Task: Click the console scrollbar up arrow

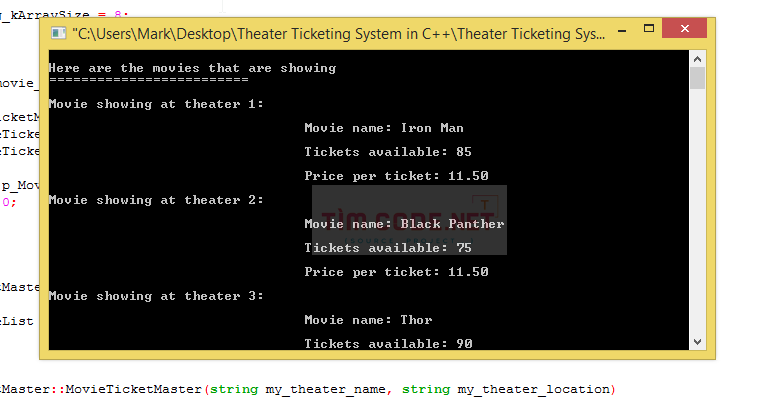Action: [697, 59]
